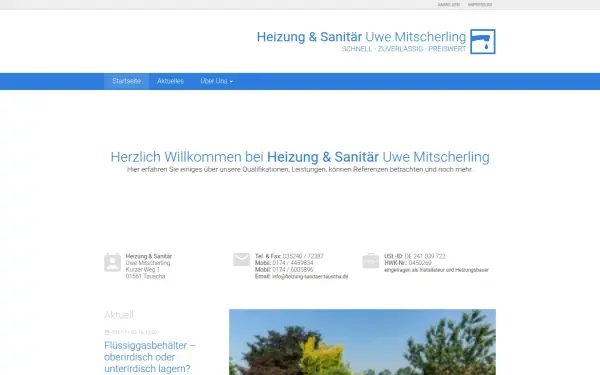
Task: Click the 01561 Tauscha address line
Action: tap(145, 276)
